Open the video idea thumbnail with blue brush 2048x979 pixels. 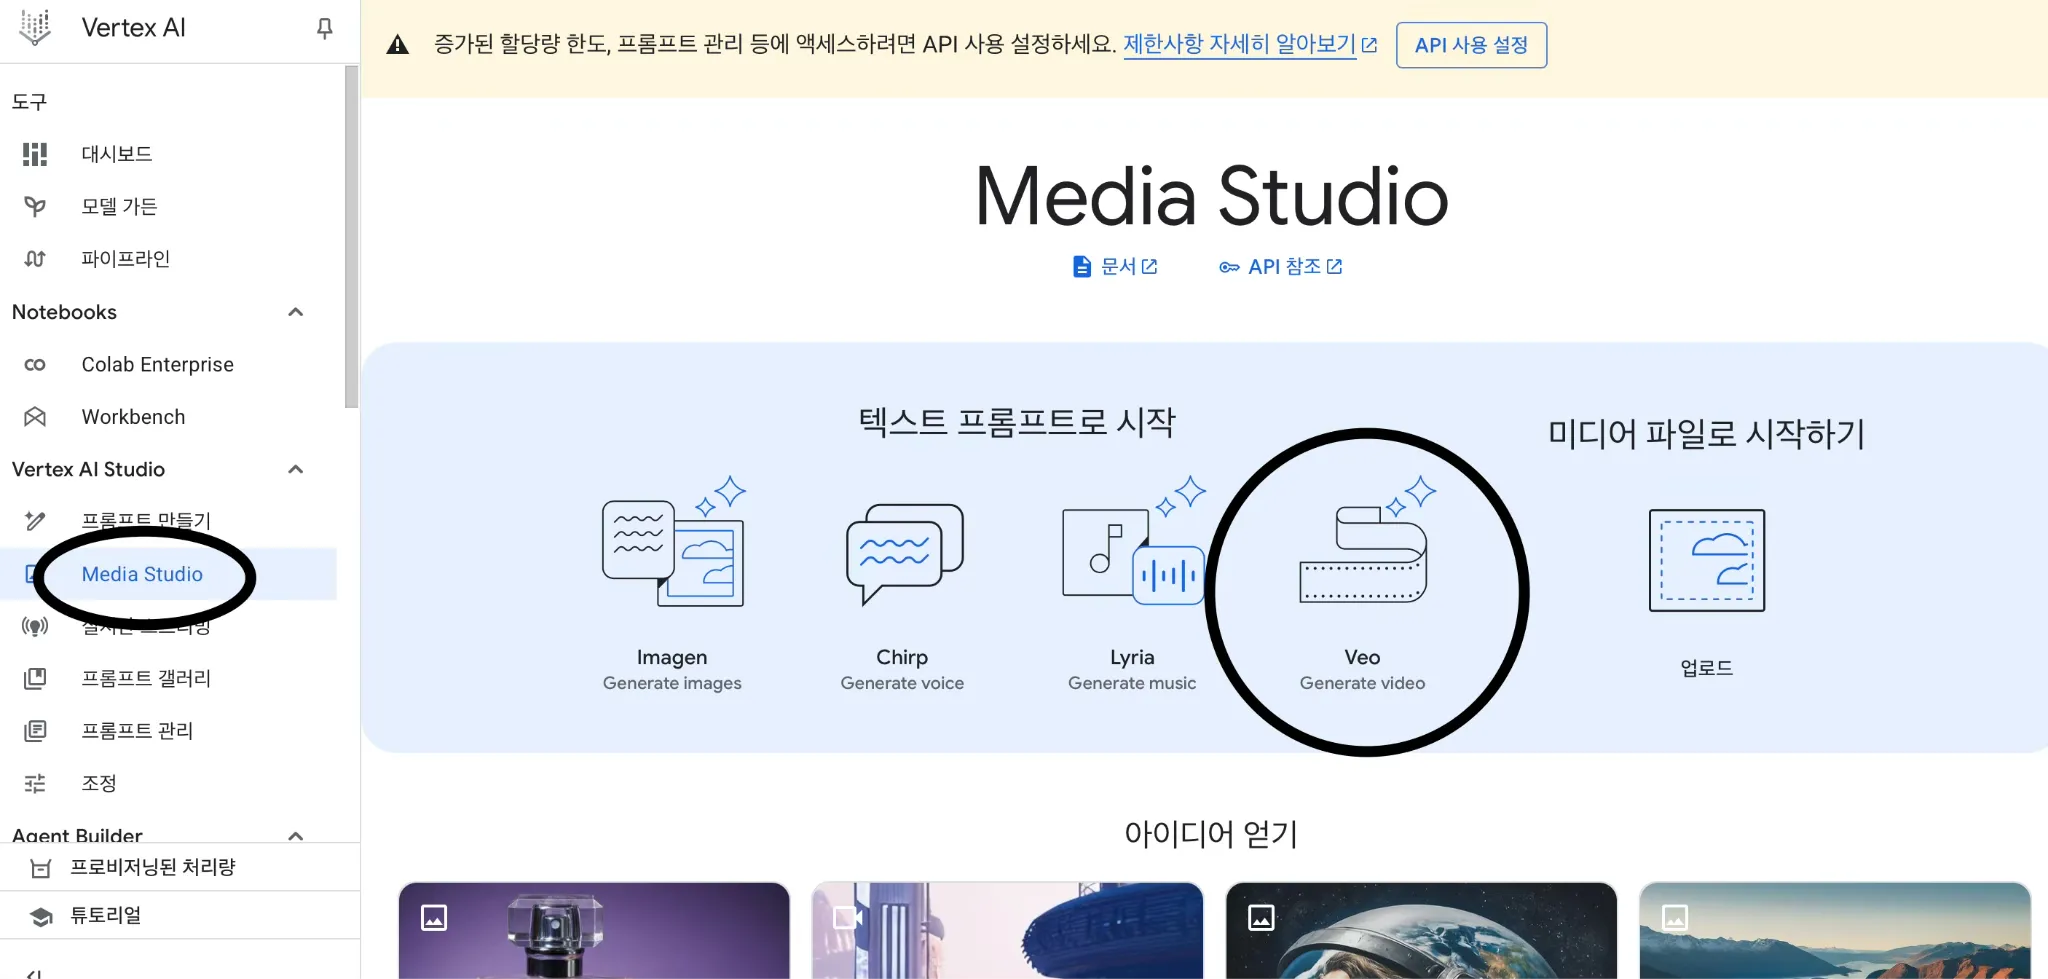pyautogui.click(x=1007, y=930)
